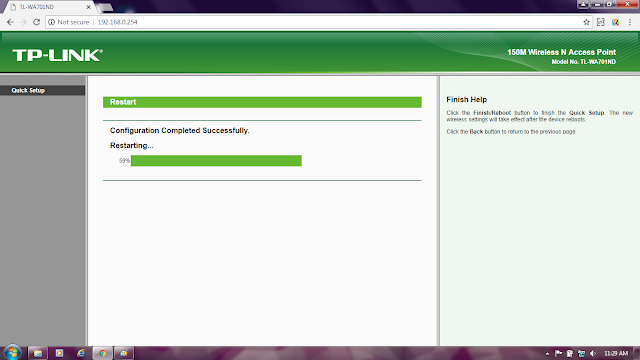Click the Chrome taskbar icon
This screenshot has width=640, height=360.
[x=102, y=353]
